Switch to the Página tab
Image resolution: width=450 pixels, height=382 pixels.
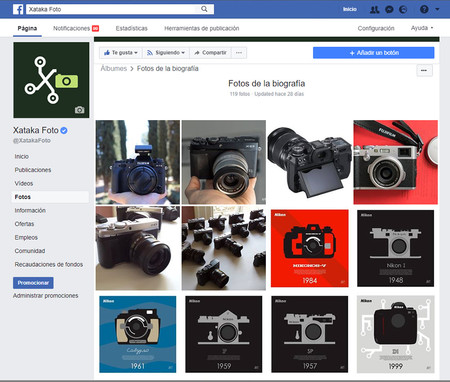(27, 28)
